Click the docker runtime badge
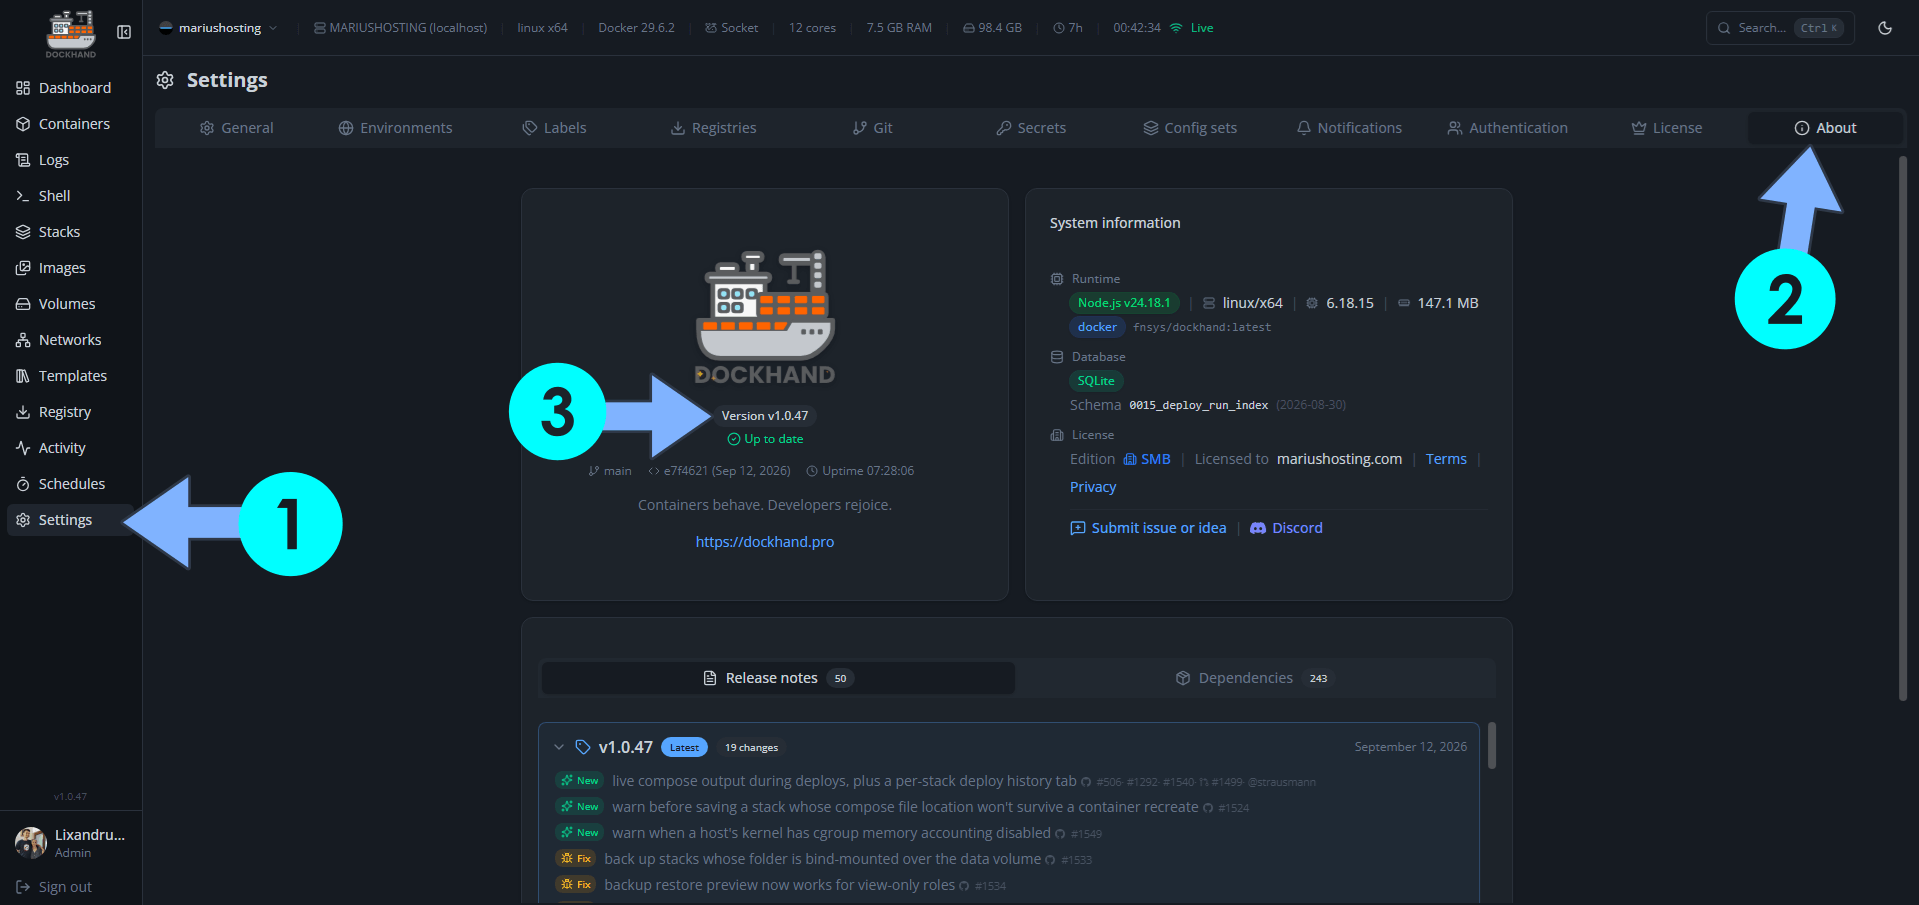The height and width of the screenshot is (905, 1919). pos(1097,327)
